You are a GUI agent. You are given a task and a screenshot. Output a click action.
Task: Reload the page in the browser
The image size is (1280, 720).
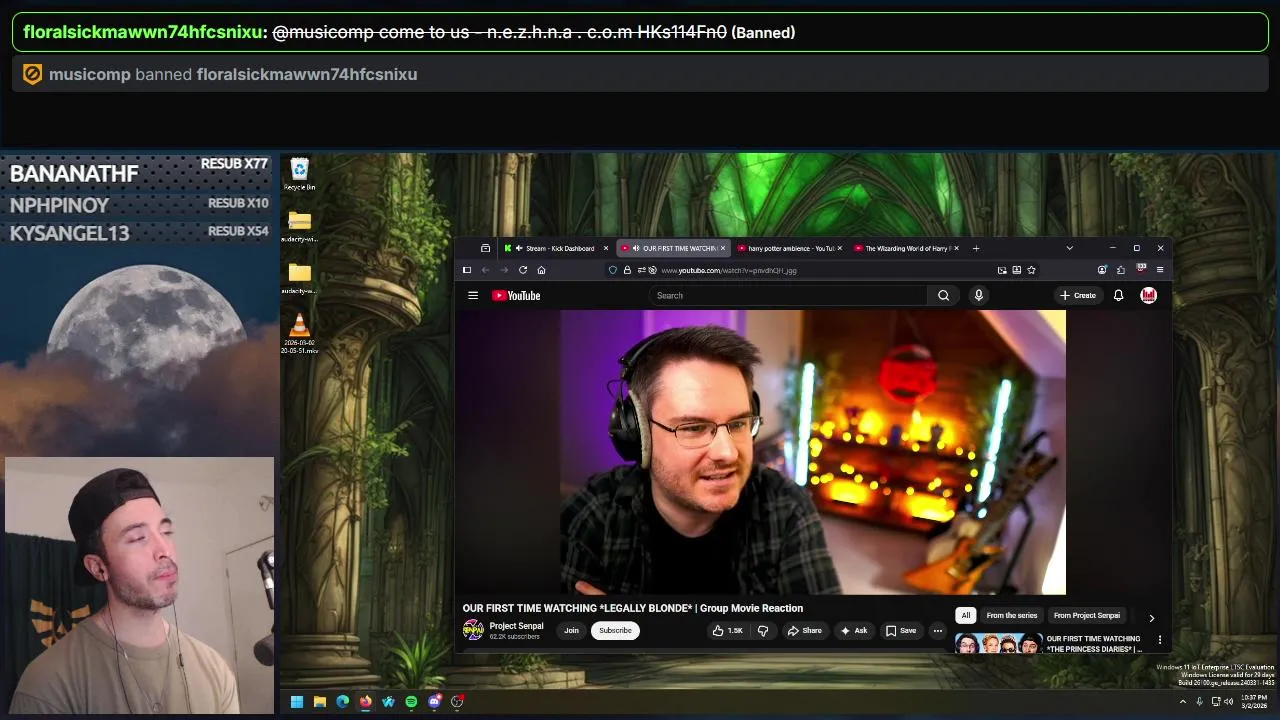point(522,270)
